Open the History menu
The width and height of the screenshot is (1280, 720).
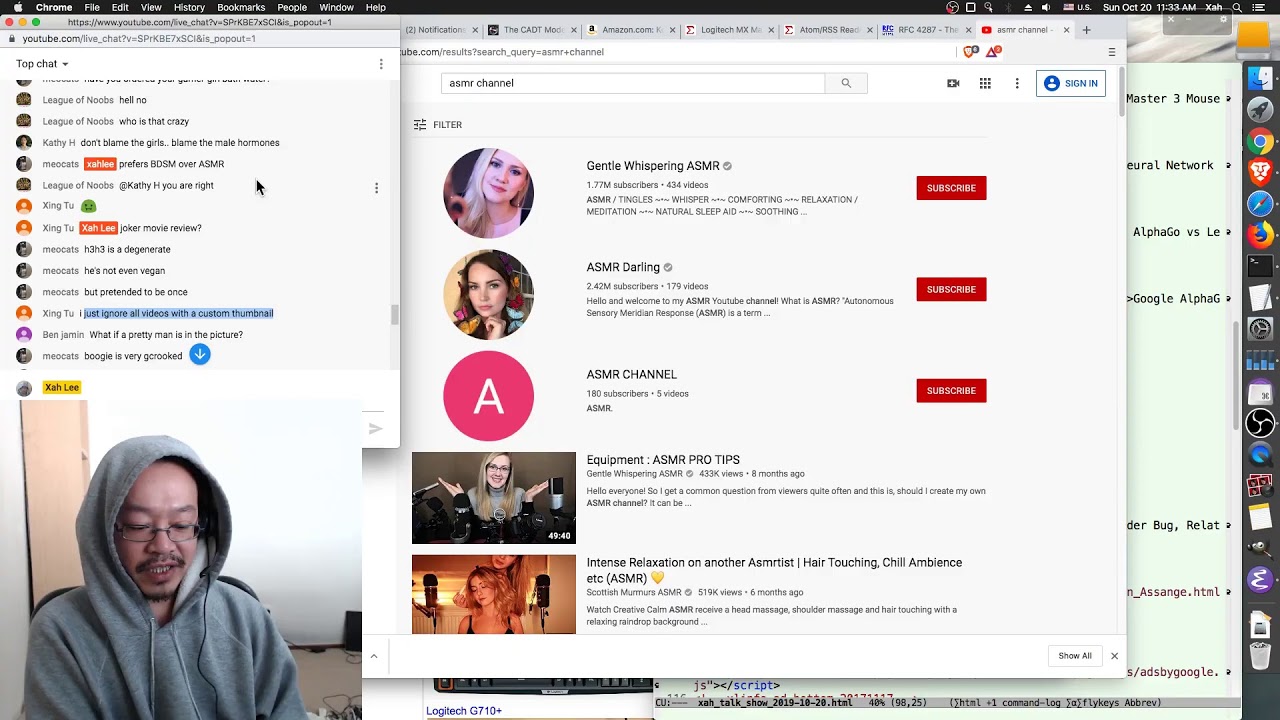pos(189,7)
